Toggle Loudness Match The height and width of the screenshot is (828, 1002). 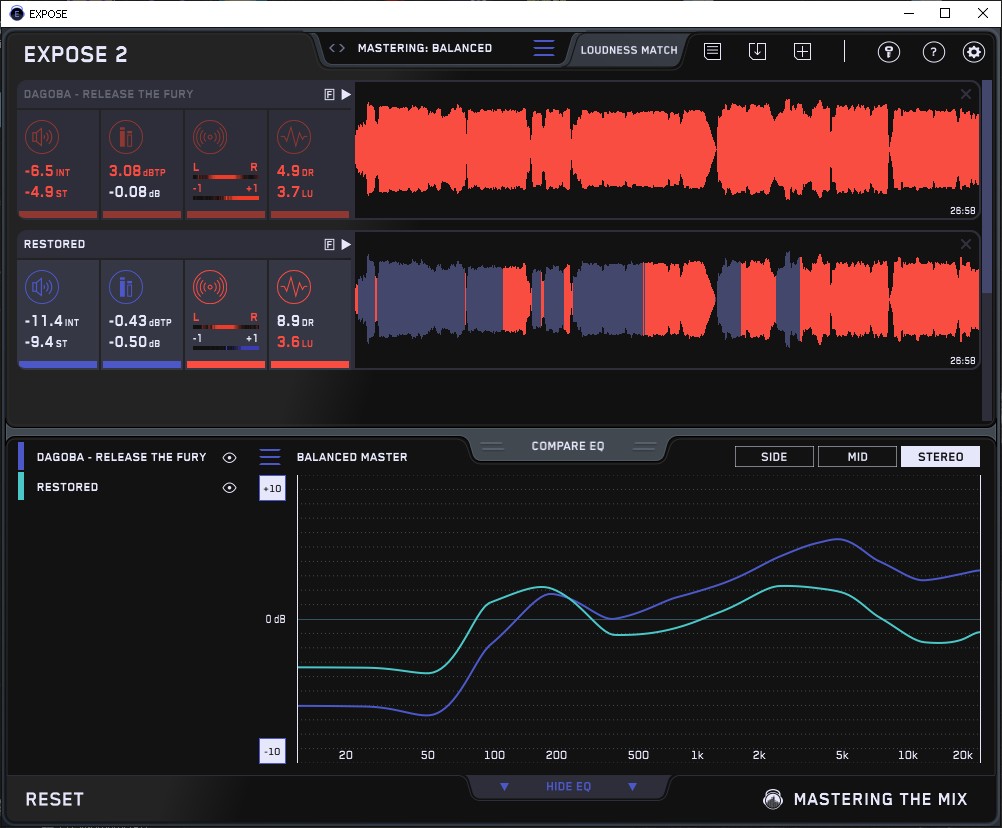coord(629,50)
